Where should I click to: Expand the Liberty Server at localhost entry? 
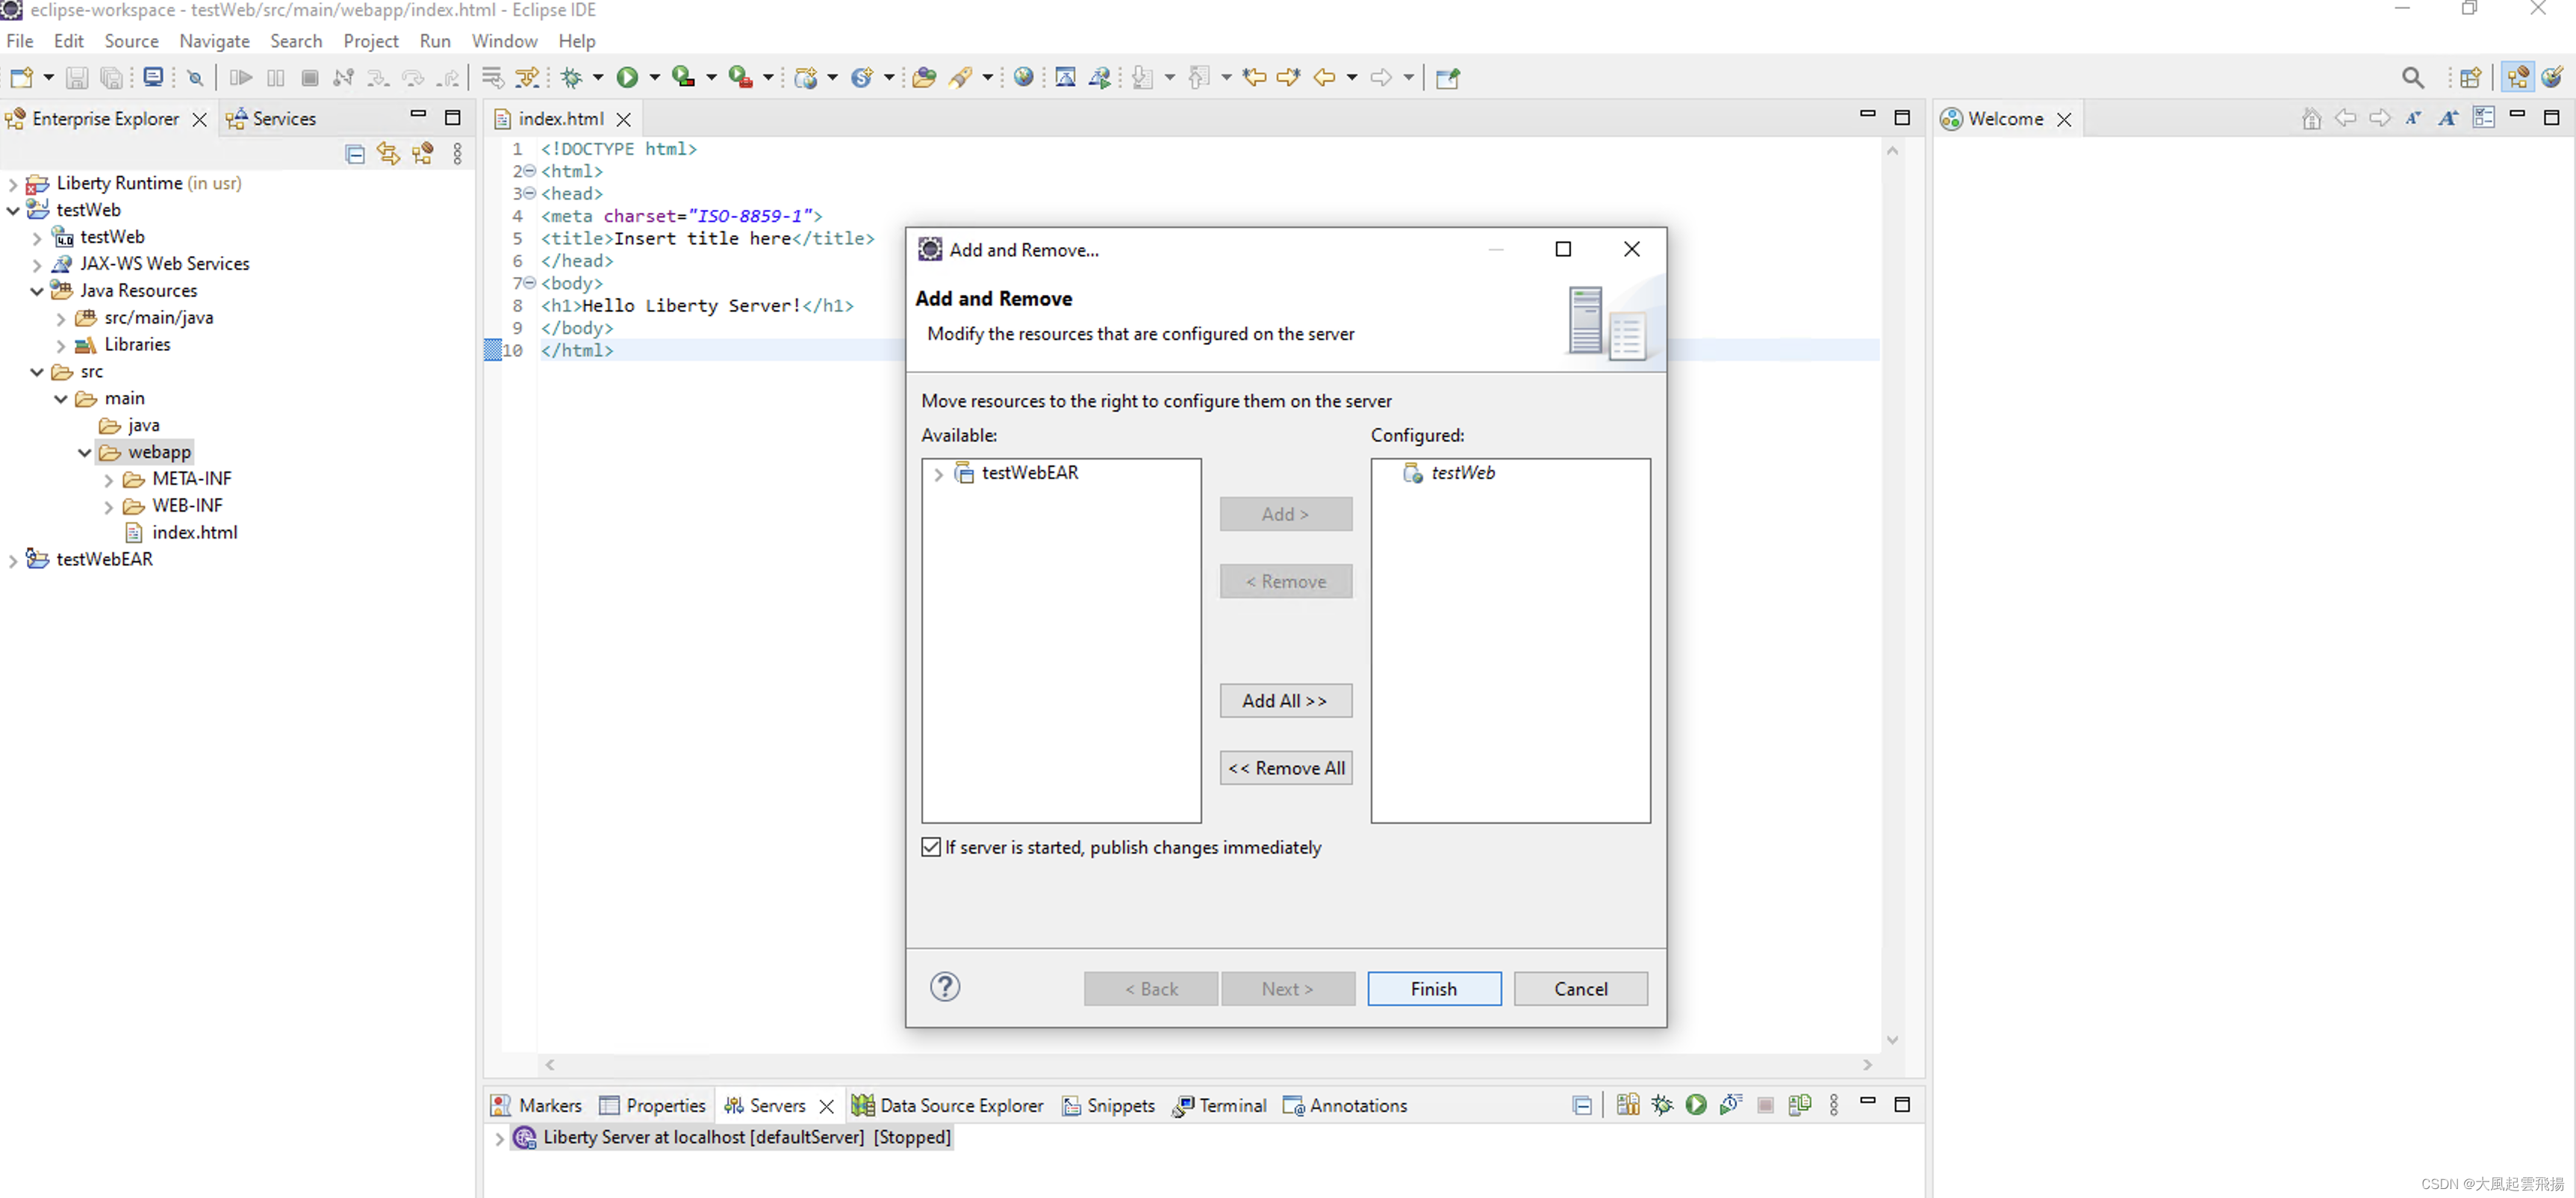tap(499, 1138)
